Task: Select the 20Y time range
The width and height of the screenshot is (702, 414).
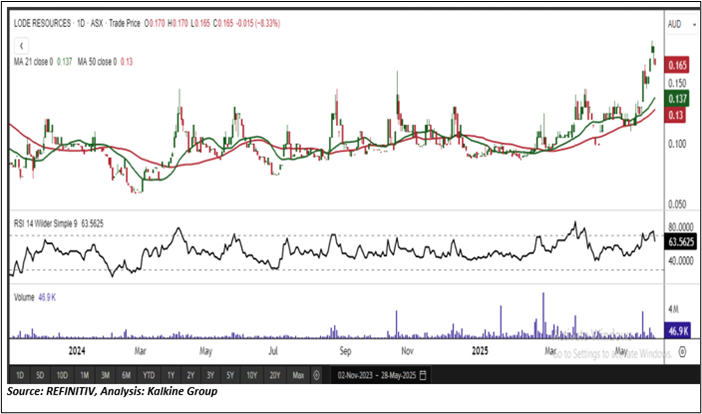Action: coord(274,375)
